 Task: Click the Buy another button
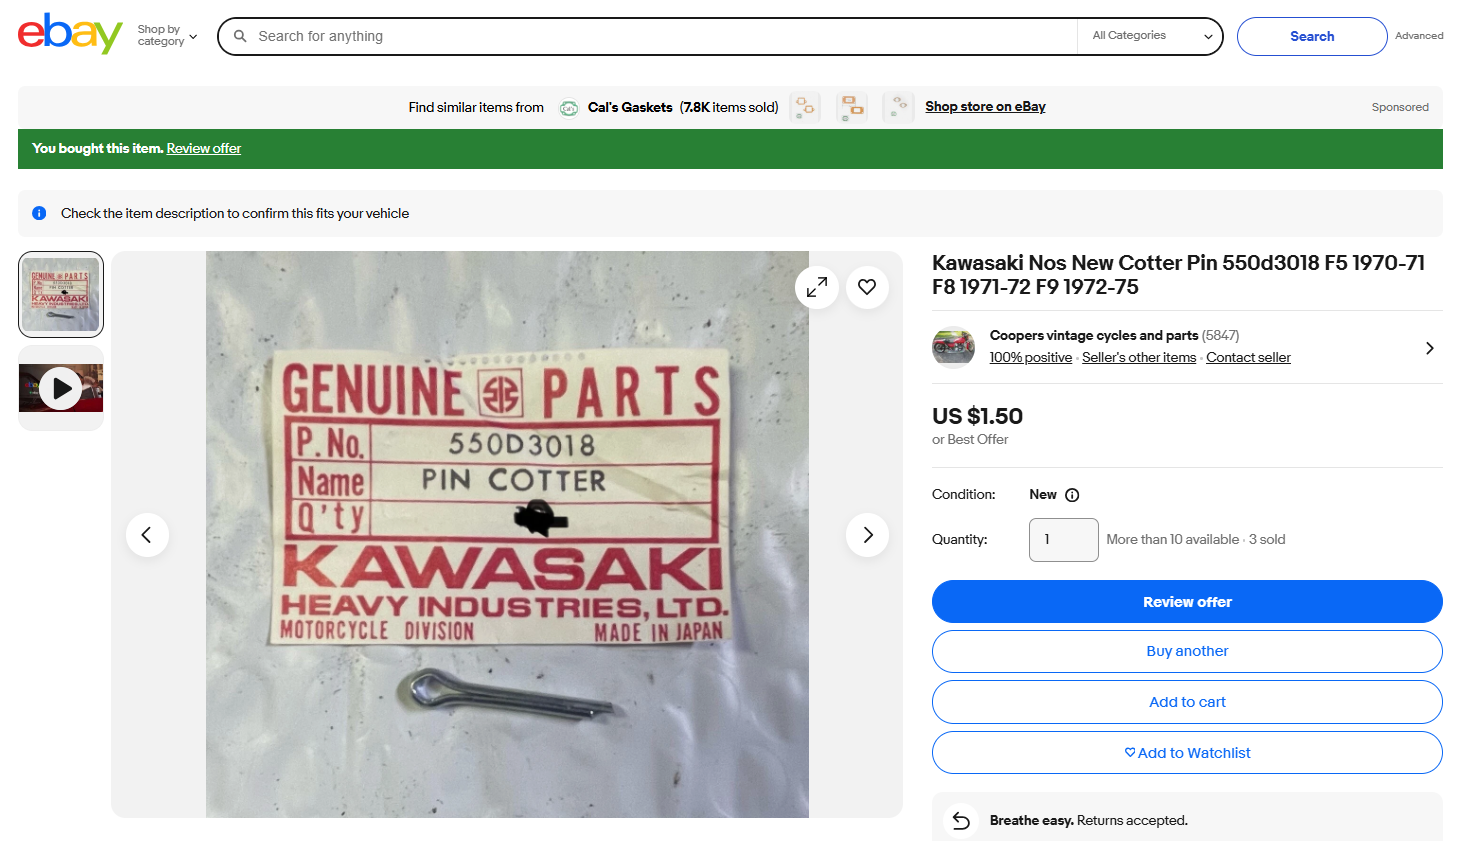[x=1187, y=651]
